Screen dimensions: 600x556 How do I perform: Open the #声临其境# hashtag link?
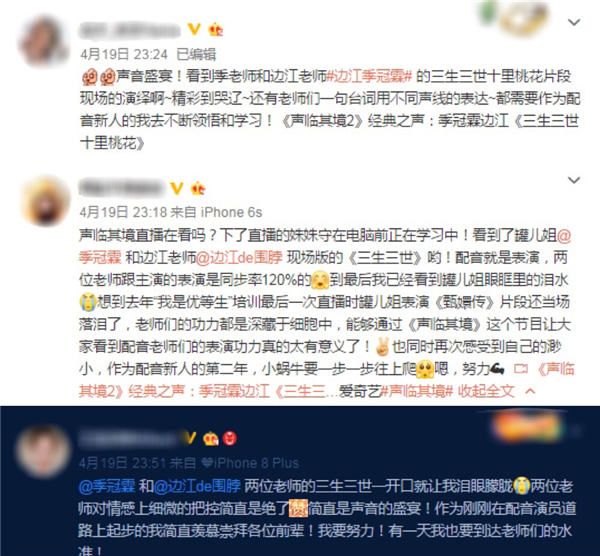[x=417, y=391]
